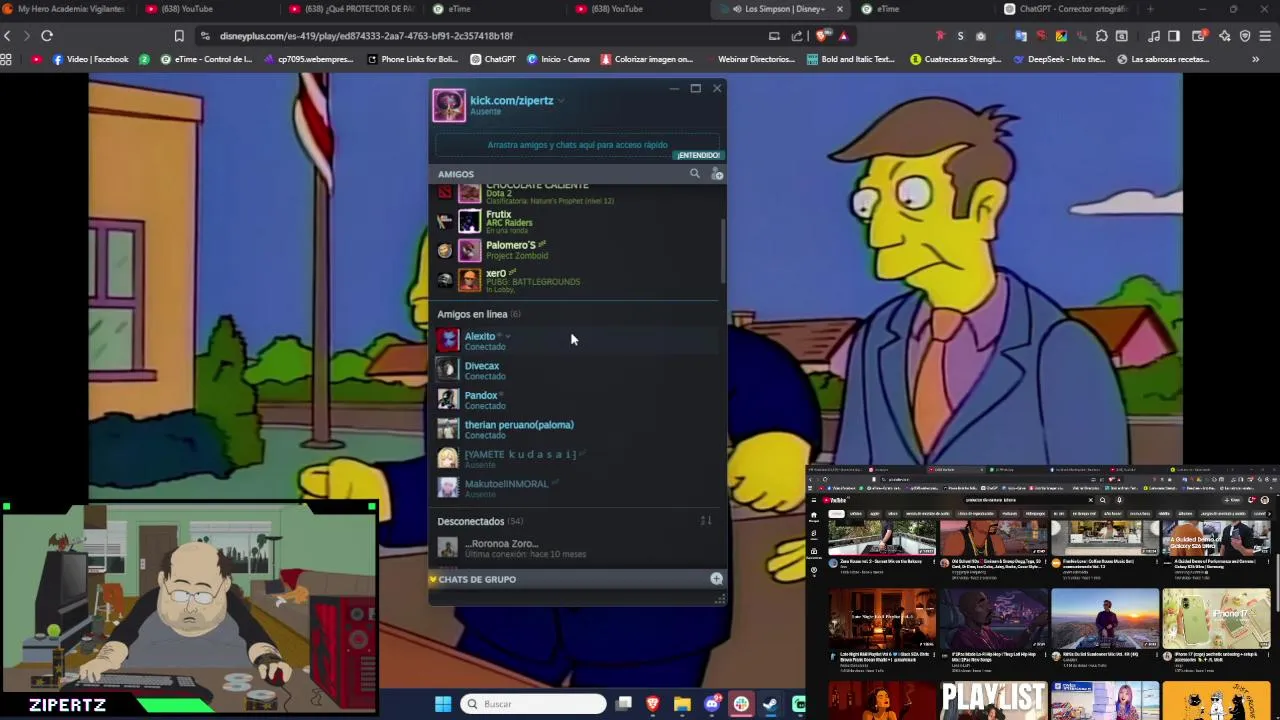Use the friends window resize grip

pyautogui.click(x=719, y=600)
